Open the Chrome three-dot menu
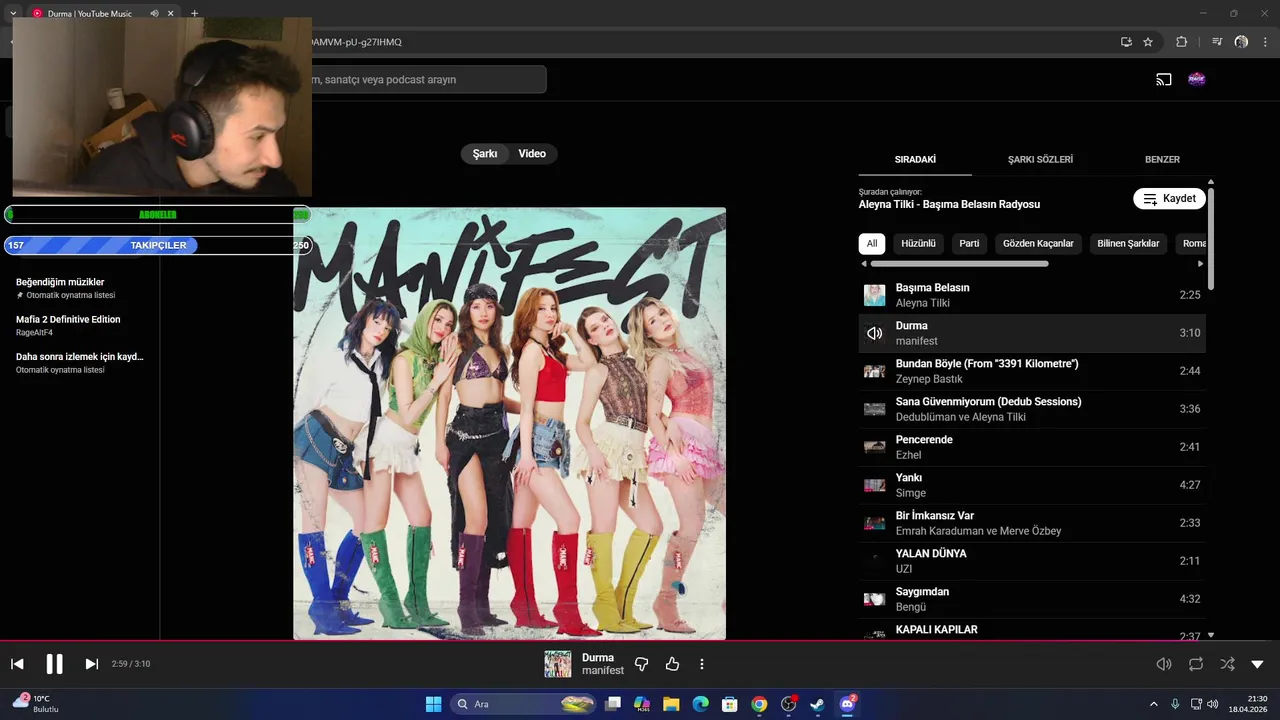 coord(1265,42)
